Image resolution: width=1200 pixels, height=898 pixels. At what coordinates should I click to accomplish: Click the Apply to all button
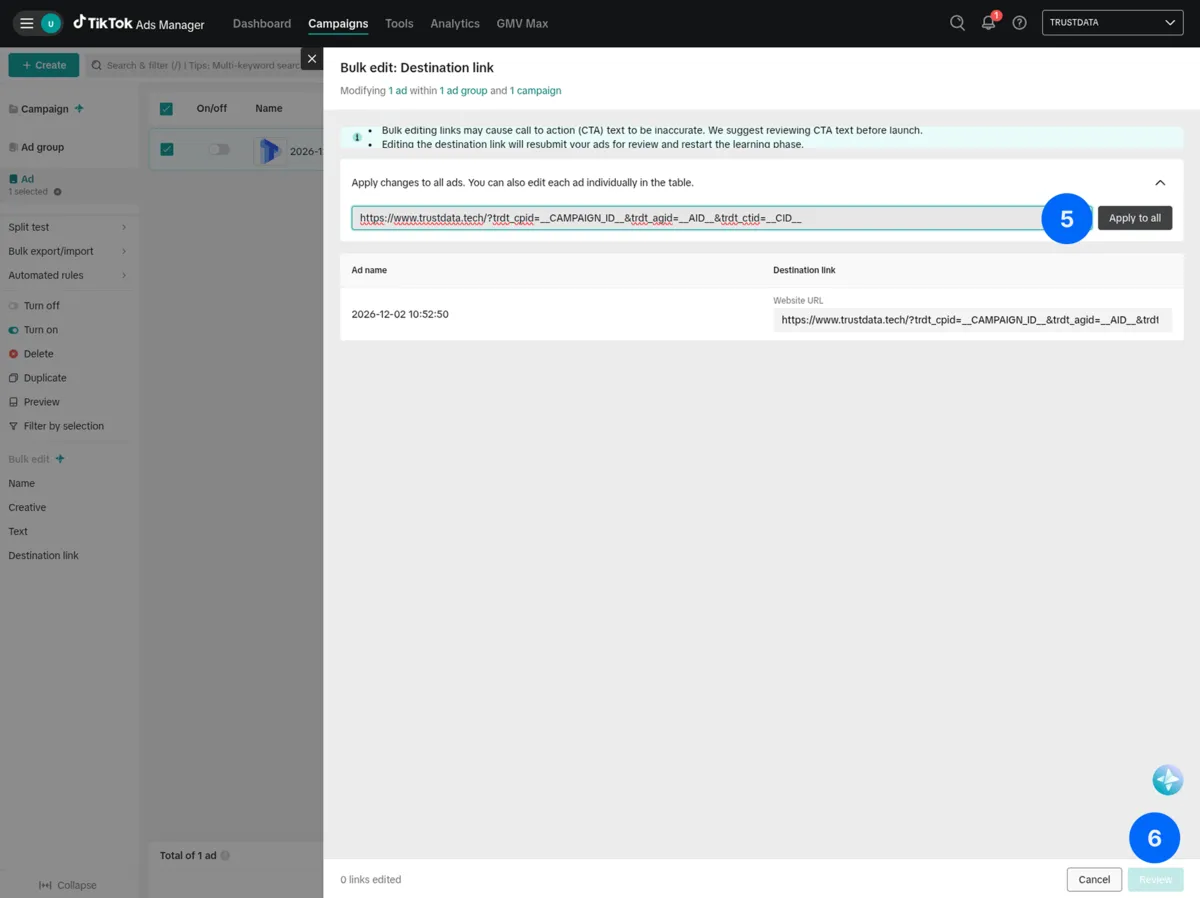coord(1135,217)
